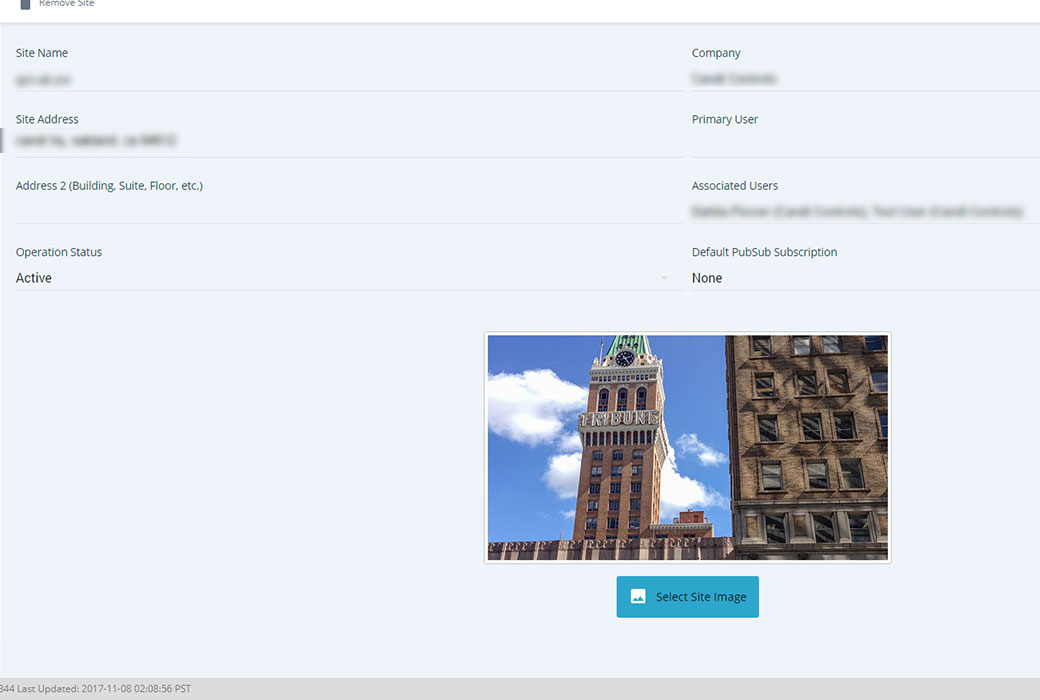Click the Operation Status label
This screenshot has height=700, width=1040.
(59, 252)
